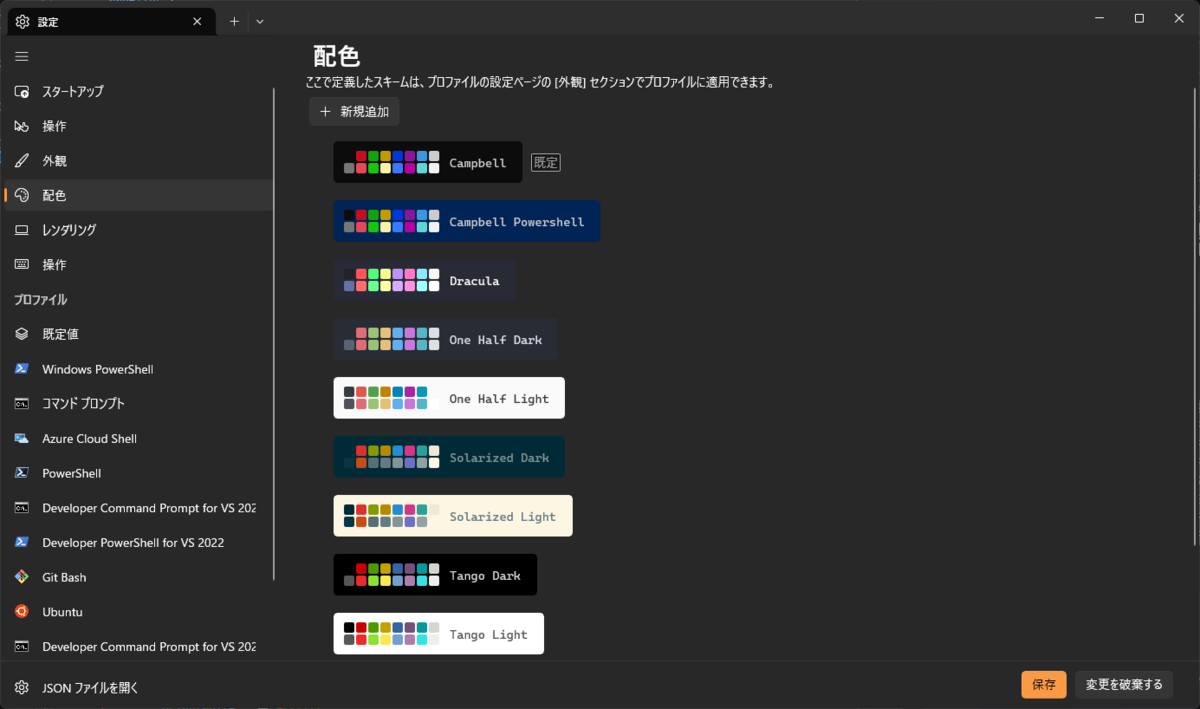Select the Ubuntu profile label
The image size is (1200, 709).
[x=62, y=612]
